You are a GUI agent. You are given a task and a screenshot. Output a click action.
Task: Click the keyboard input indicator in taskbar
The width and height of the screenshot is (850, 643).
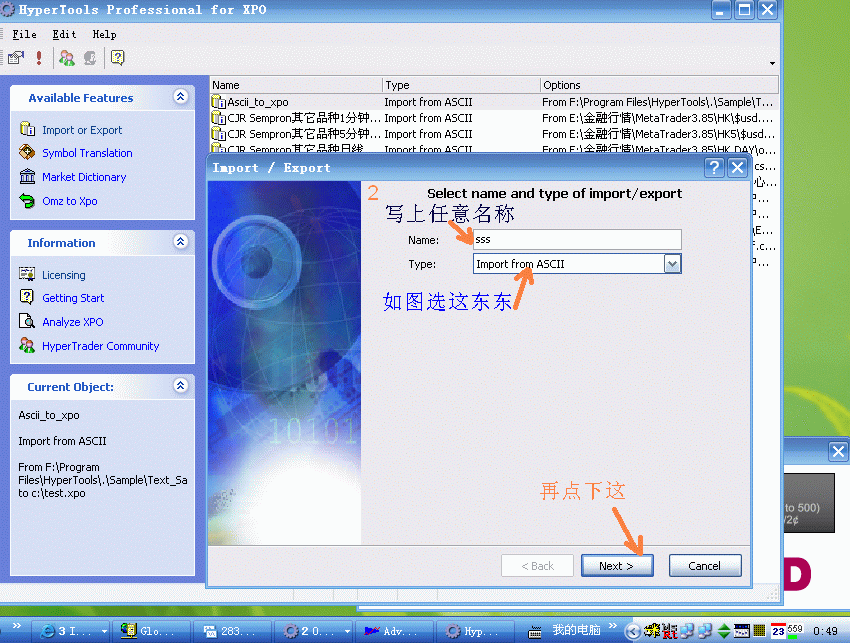coord(535,631)
